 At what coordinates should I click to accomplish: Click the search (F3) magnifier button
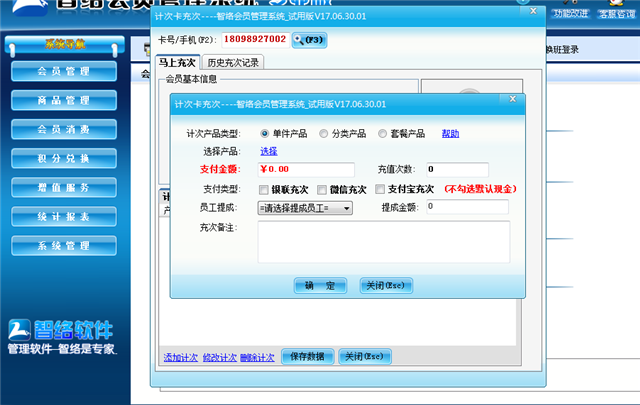pyautogui.click(x=309, y=40)
